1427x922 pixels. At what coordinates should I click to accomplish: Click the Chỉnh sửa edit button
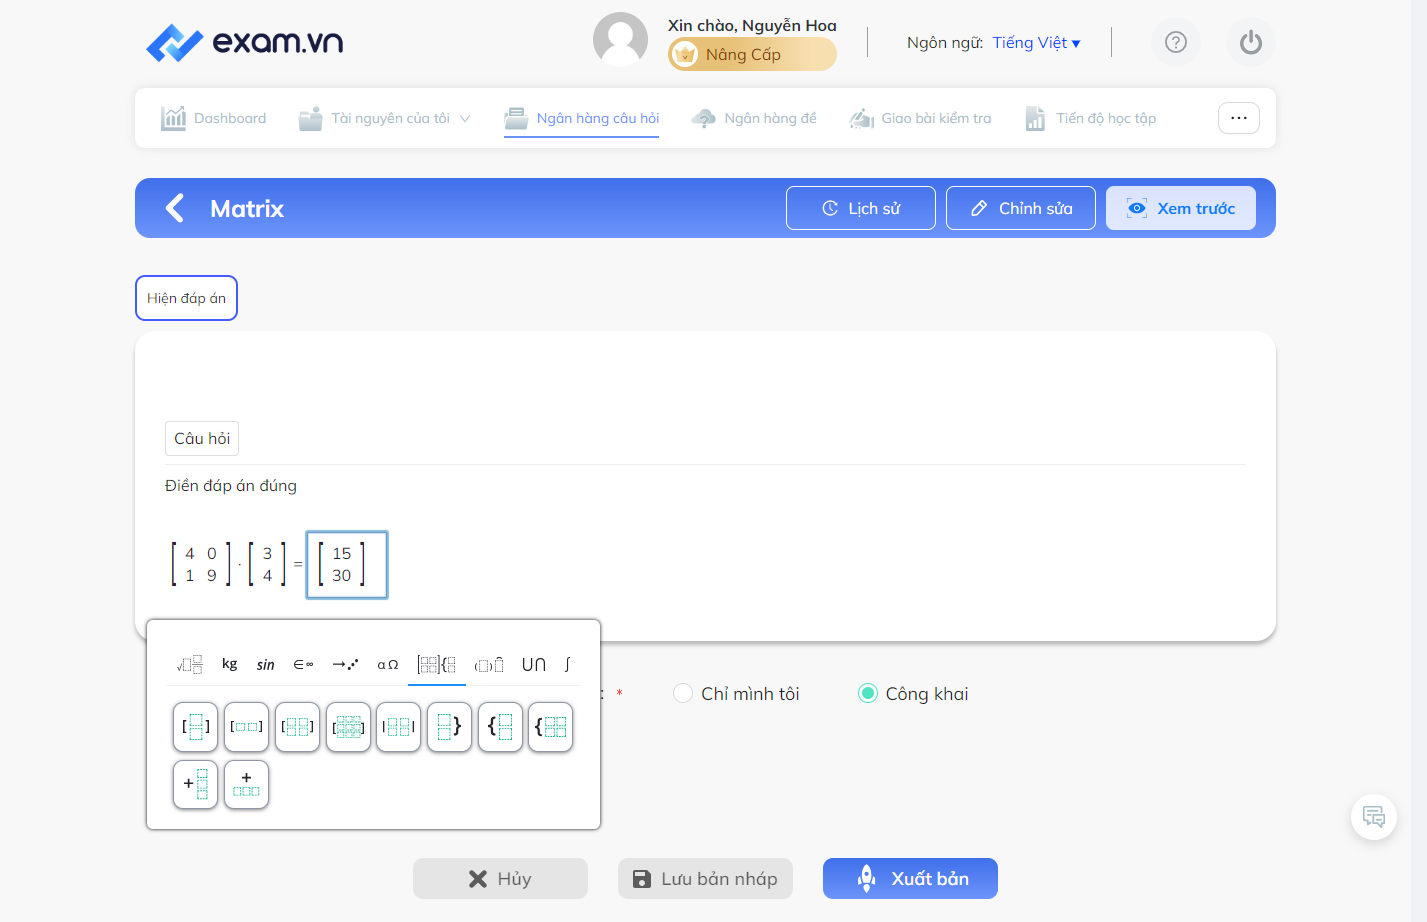click(x=1021, y=208)
